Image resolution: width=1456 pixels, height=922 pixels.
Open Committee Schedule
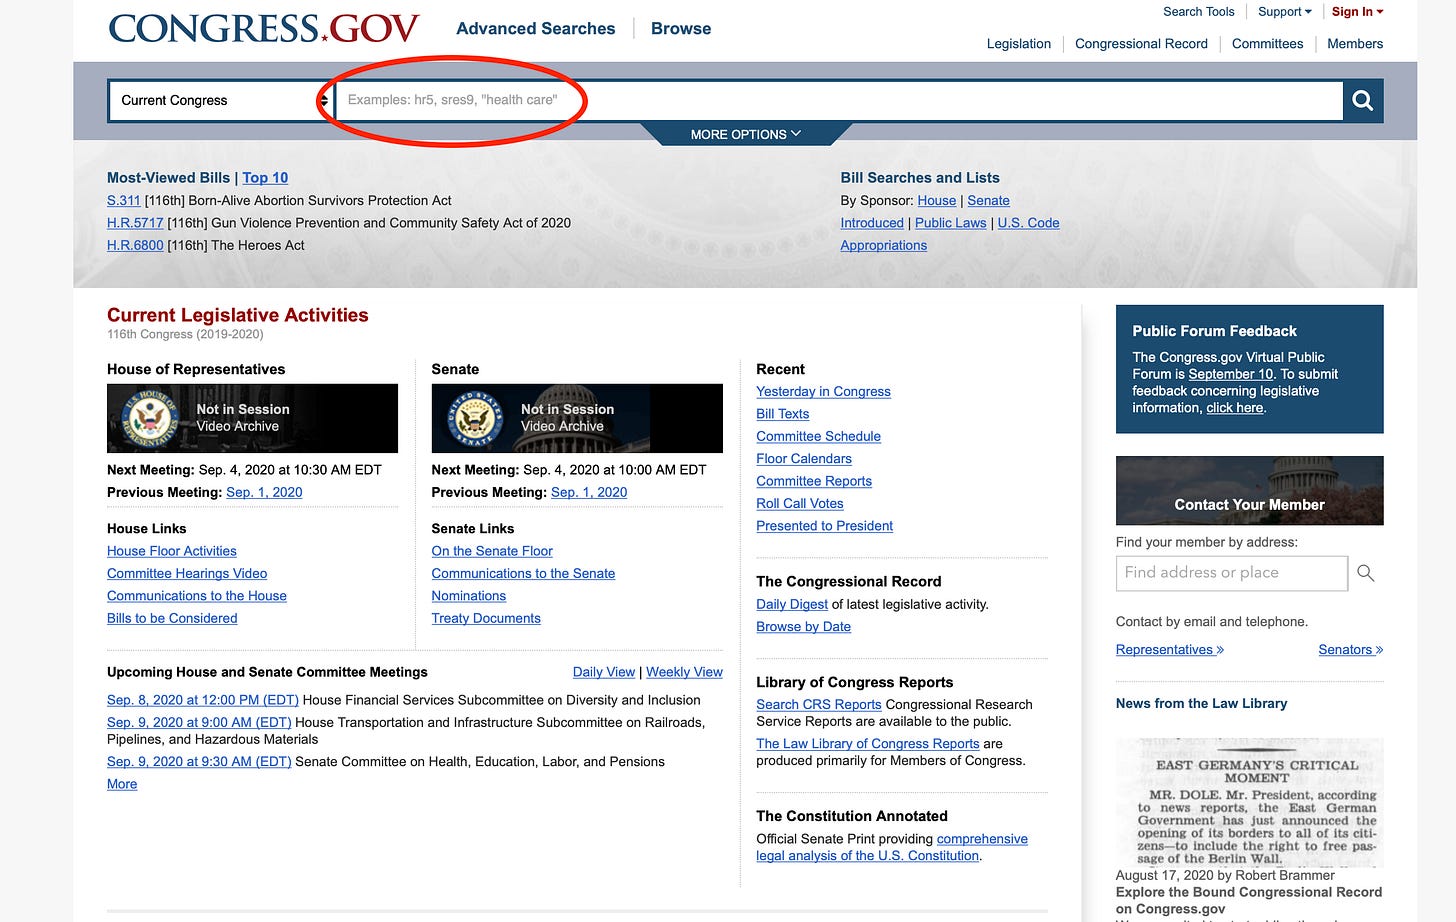[818, 436]
